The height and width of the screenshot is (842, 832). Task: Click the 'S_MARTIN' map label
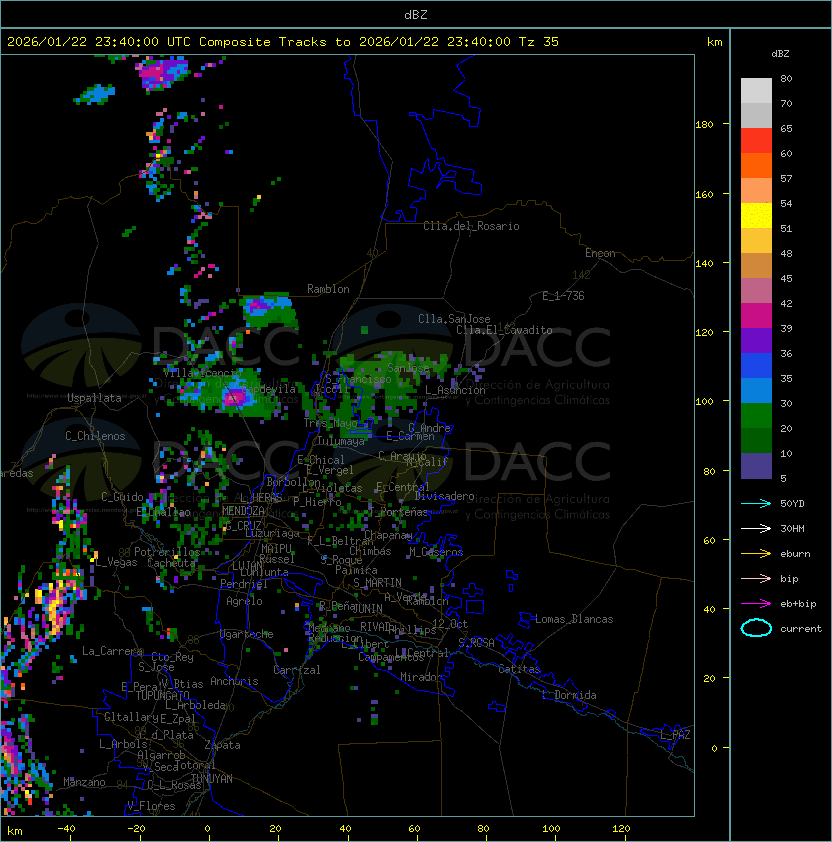coord(377,583)
